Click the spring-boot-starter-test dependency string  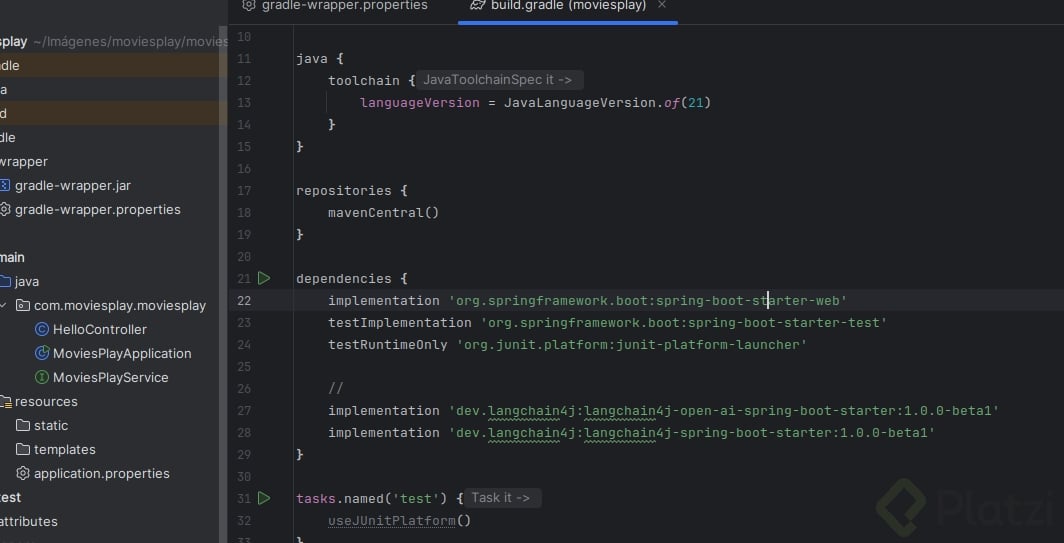[684, 322]
